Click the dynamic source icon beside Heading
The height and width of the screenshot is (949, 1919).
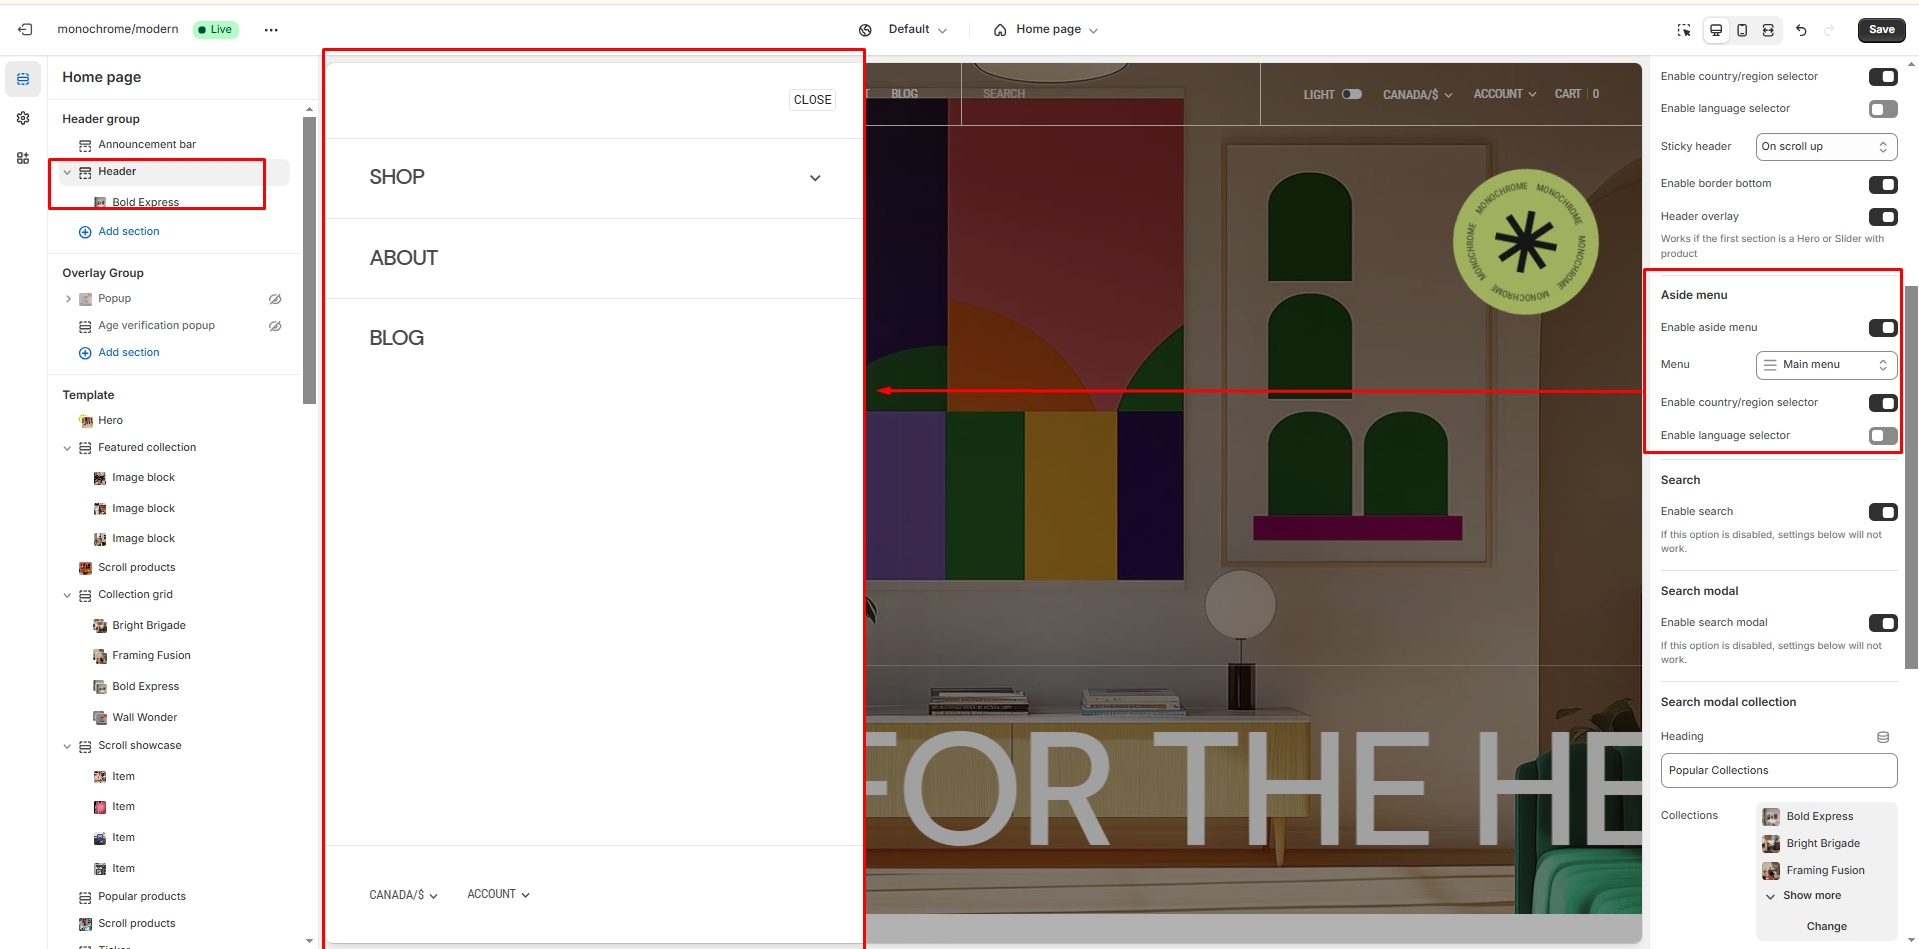pos(1883,737)
